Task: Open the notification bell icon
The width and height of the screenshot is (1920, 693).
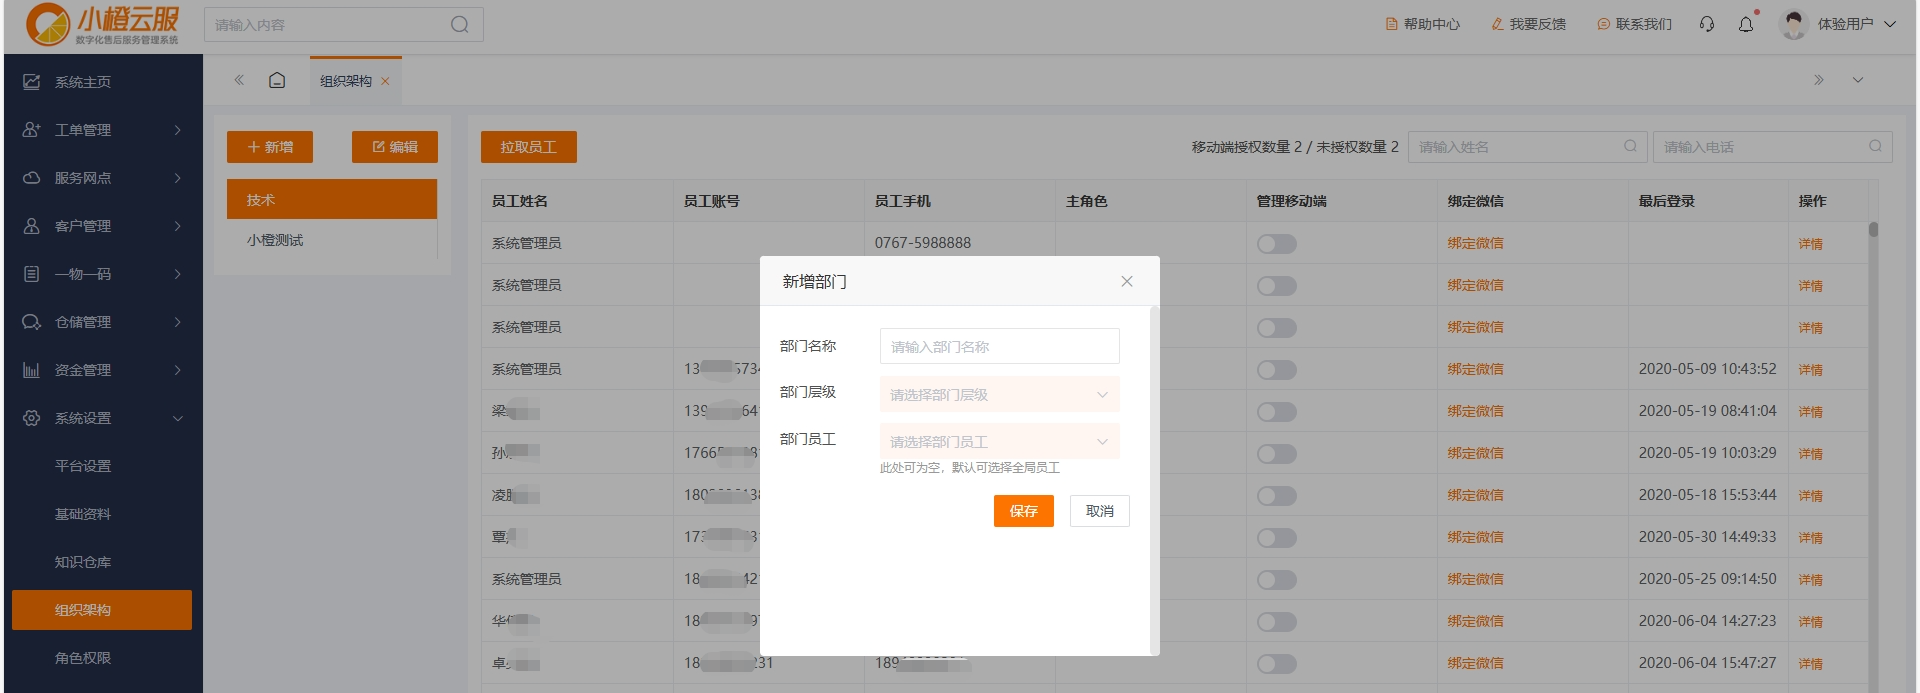Action: 1746,24
